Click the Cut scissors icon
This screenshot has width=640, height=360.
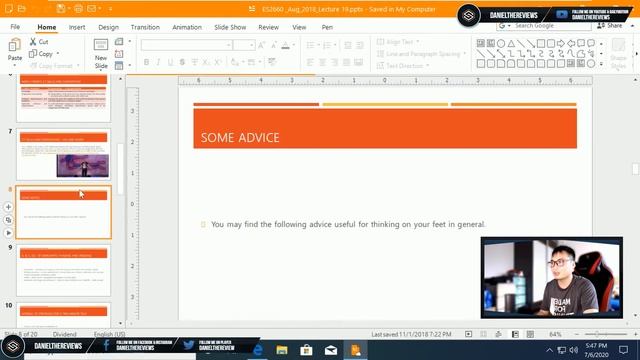(x=33, y=42)
